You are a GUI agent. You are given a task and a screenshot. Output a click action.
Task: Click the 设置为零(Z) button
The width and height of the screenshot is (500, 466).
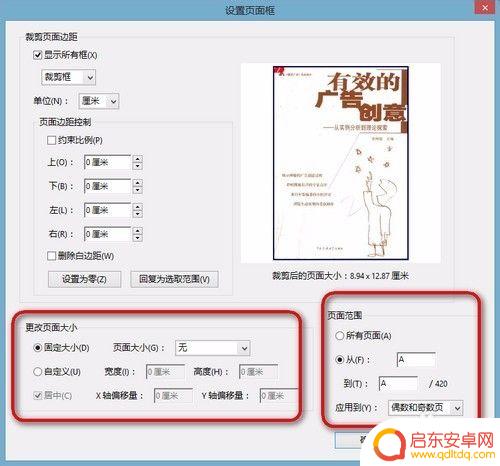[x=84, y=279]
